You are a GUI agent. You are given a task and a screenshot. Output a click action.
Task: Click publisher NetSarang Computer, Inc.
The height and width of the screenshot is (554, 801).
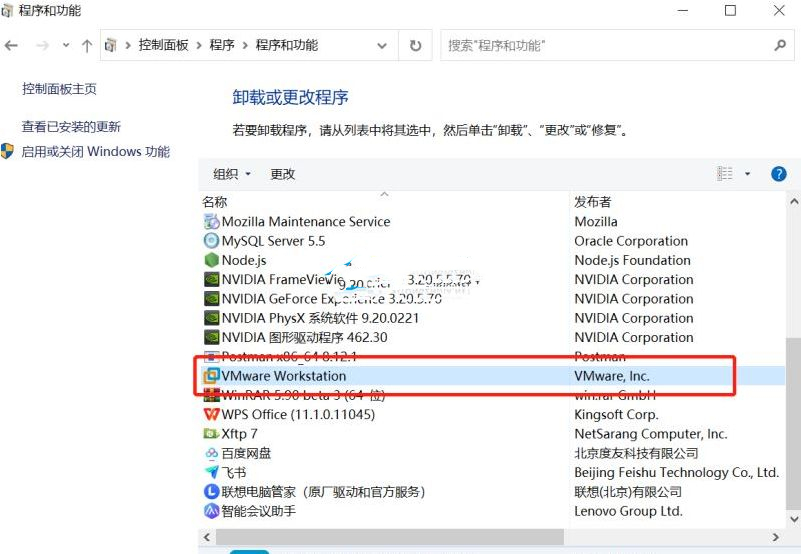(651, 434)
